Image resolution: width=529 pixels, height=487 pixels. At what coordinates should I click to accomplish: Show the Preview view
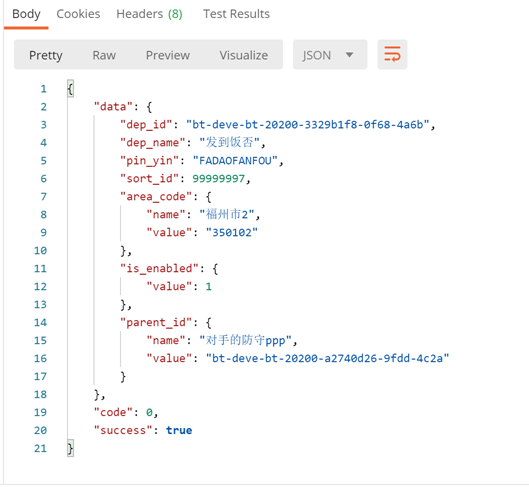pyautogui.click(x=168, y=55)
